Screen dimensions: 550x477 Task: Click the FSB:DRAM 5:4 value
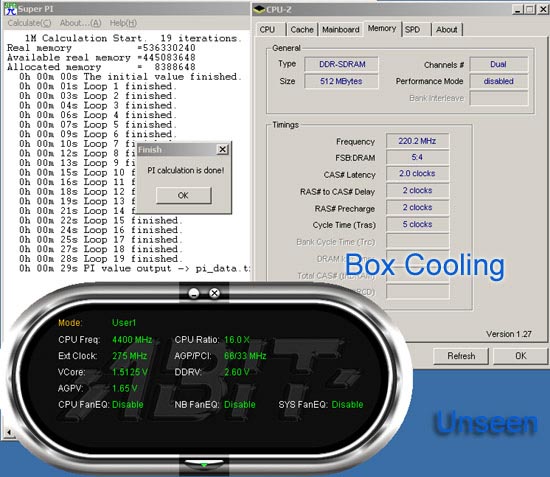(417, 157)
